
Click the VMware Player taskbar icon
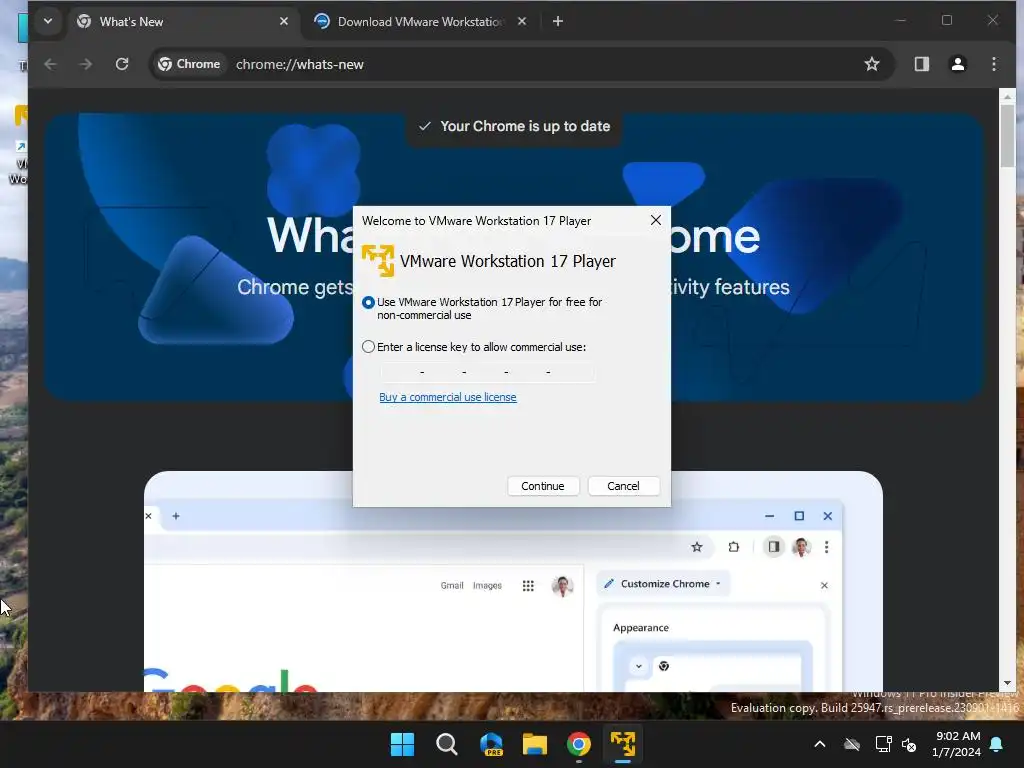click(622, 744)
